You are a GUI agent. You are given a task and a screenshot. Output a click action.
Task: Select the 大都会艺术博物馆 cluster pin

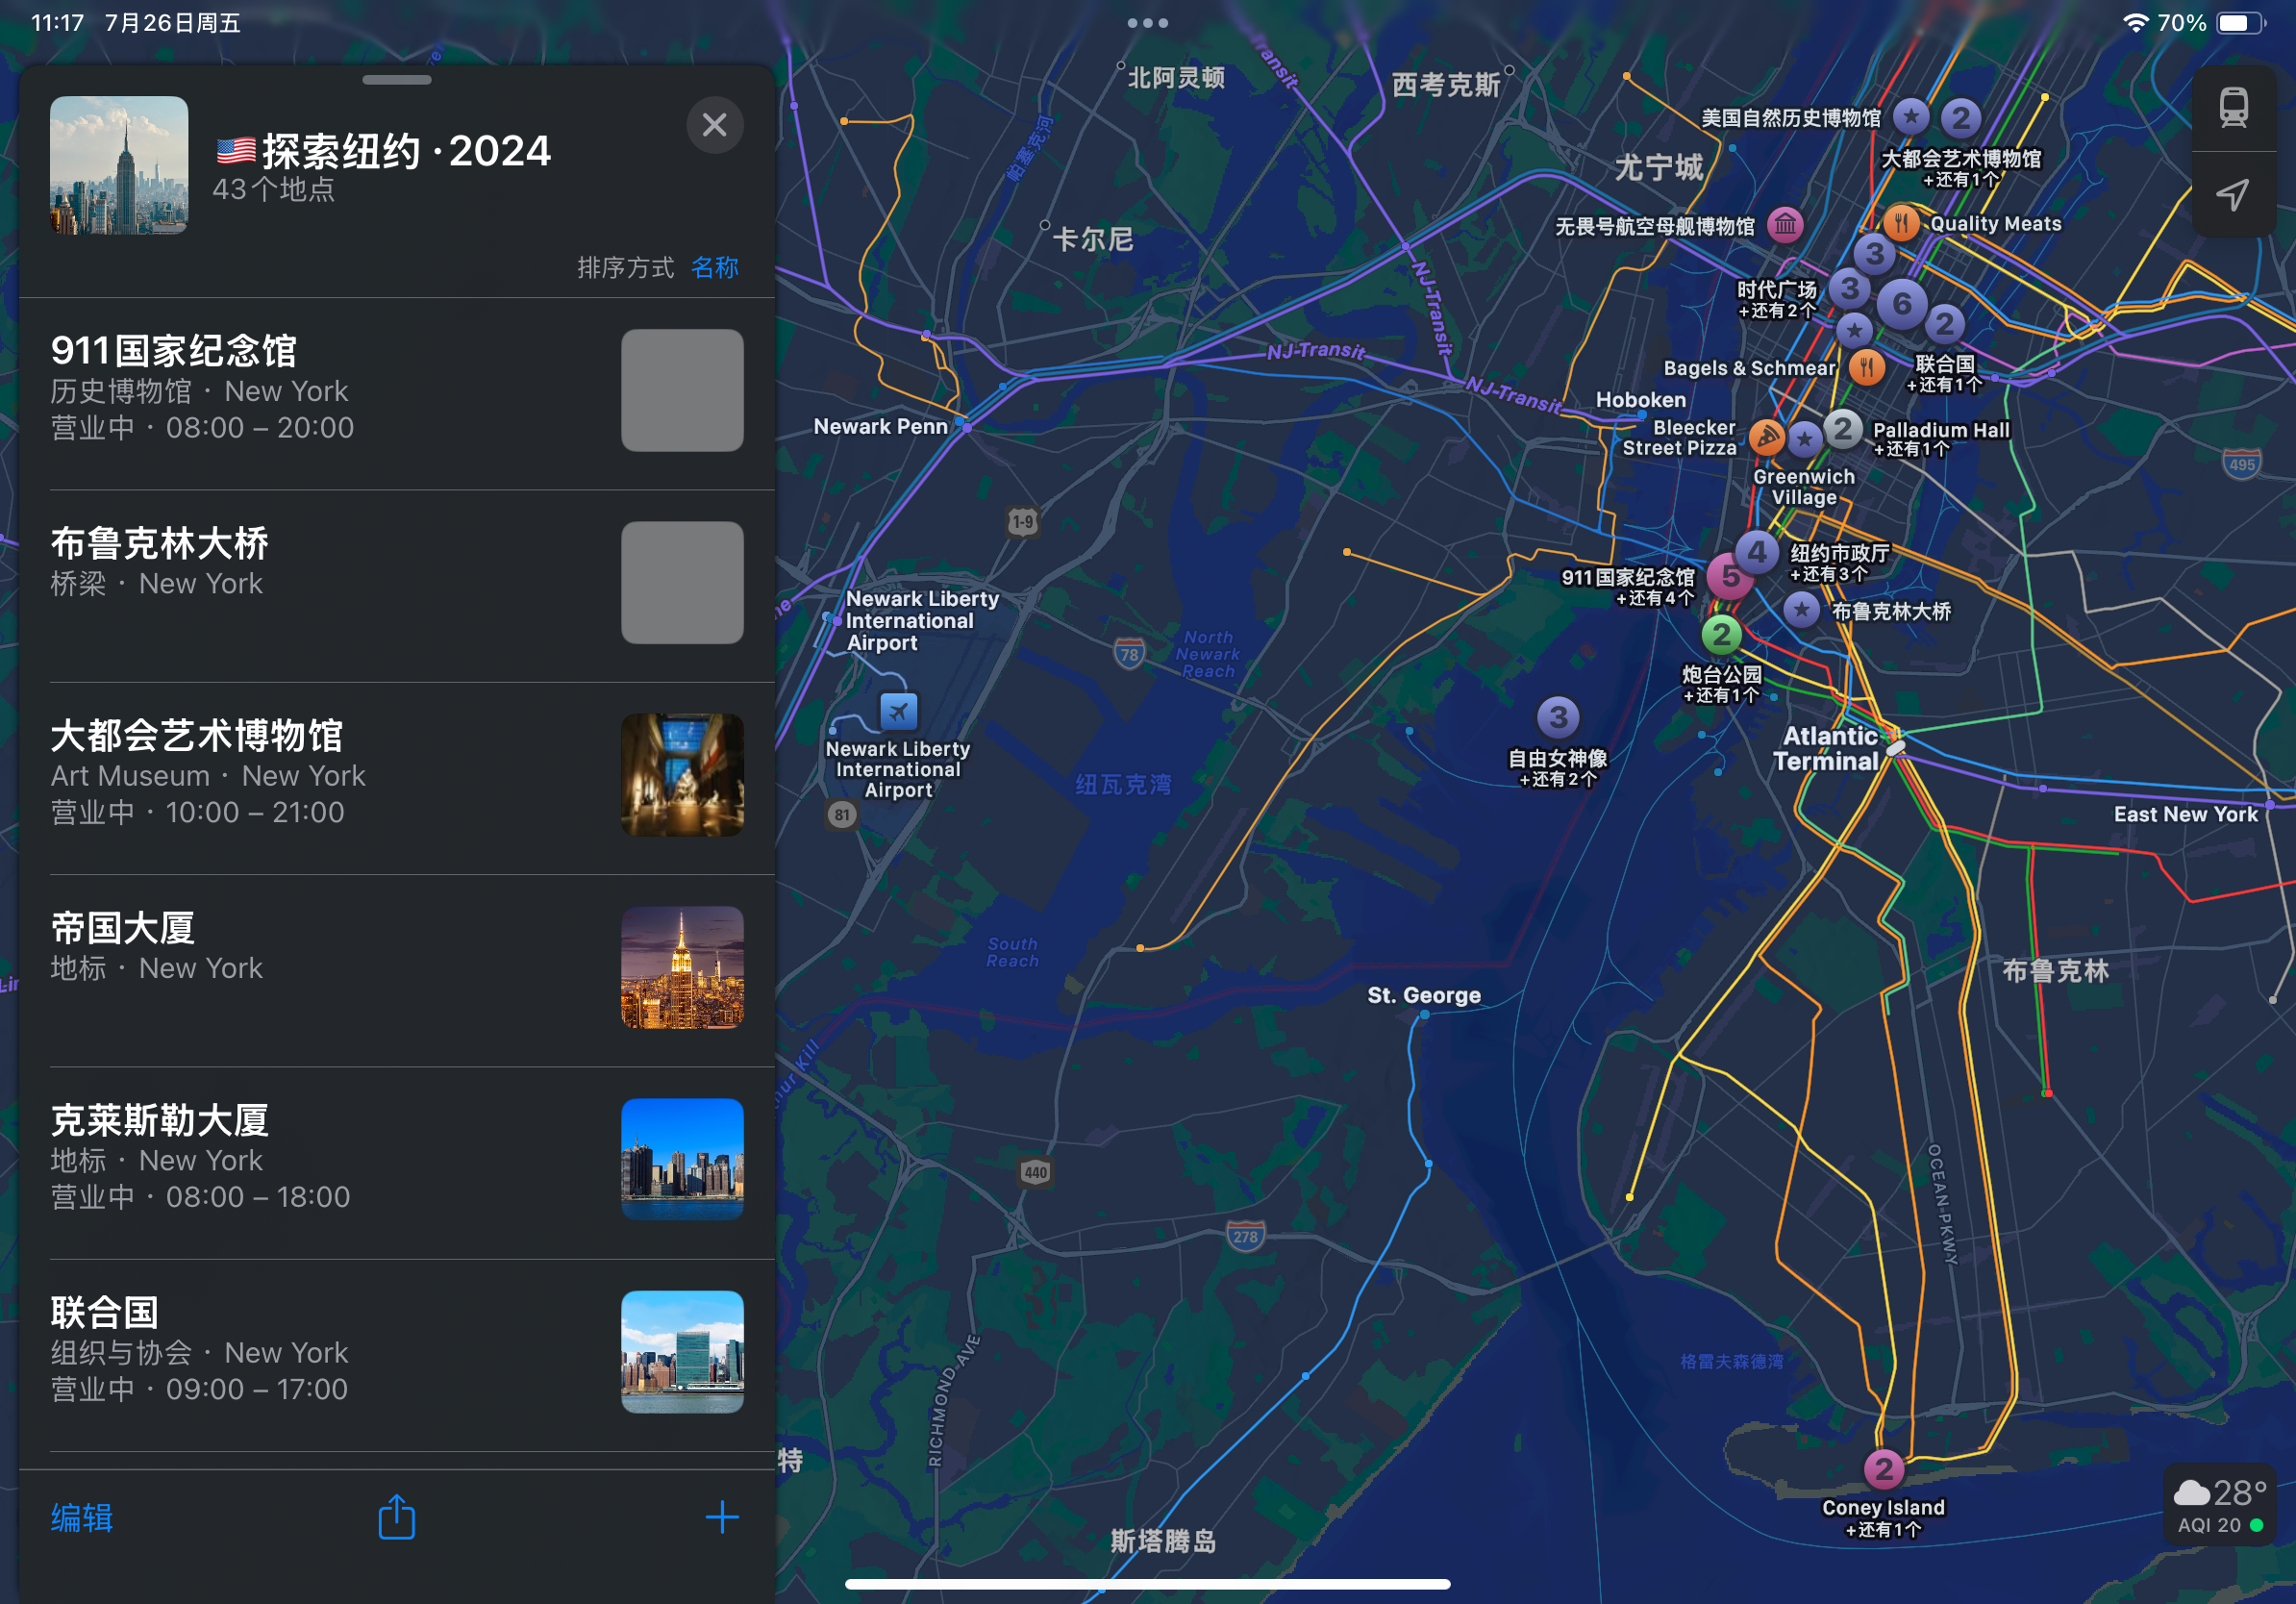click(1960, 118)
